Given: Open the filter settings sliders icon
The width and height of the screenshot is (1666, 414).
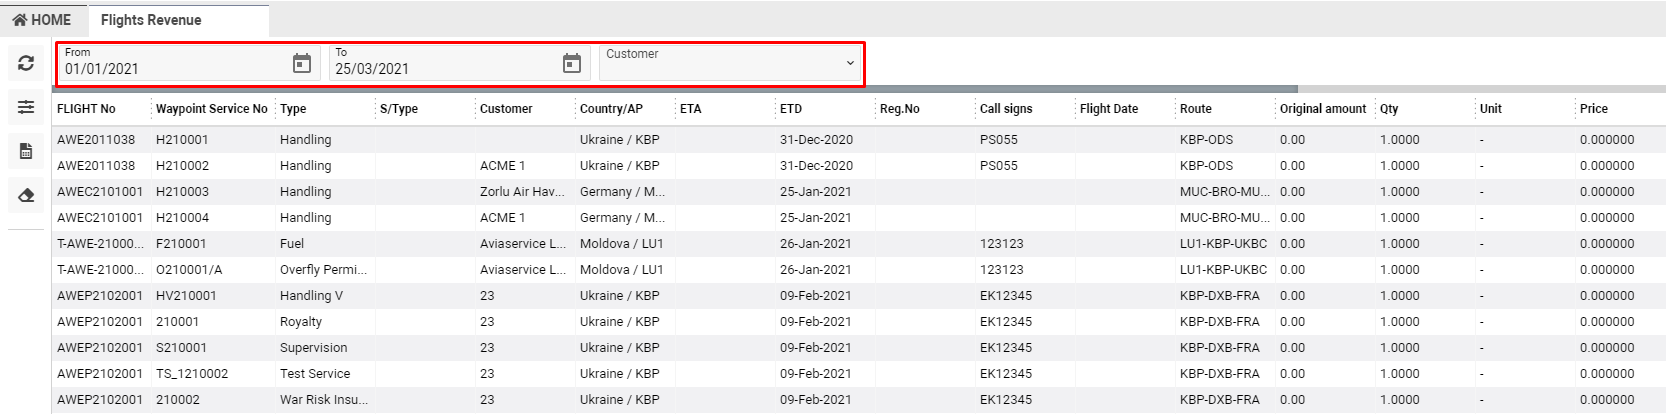Looking at the screenshot, I should point(26,107).
